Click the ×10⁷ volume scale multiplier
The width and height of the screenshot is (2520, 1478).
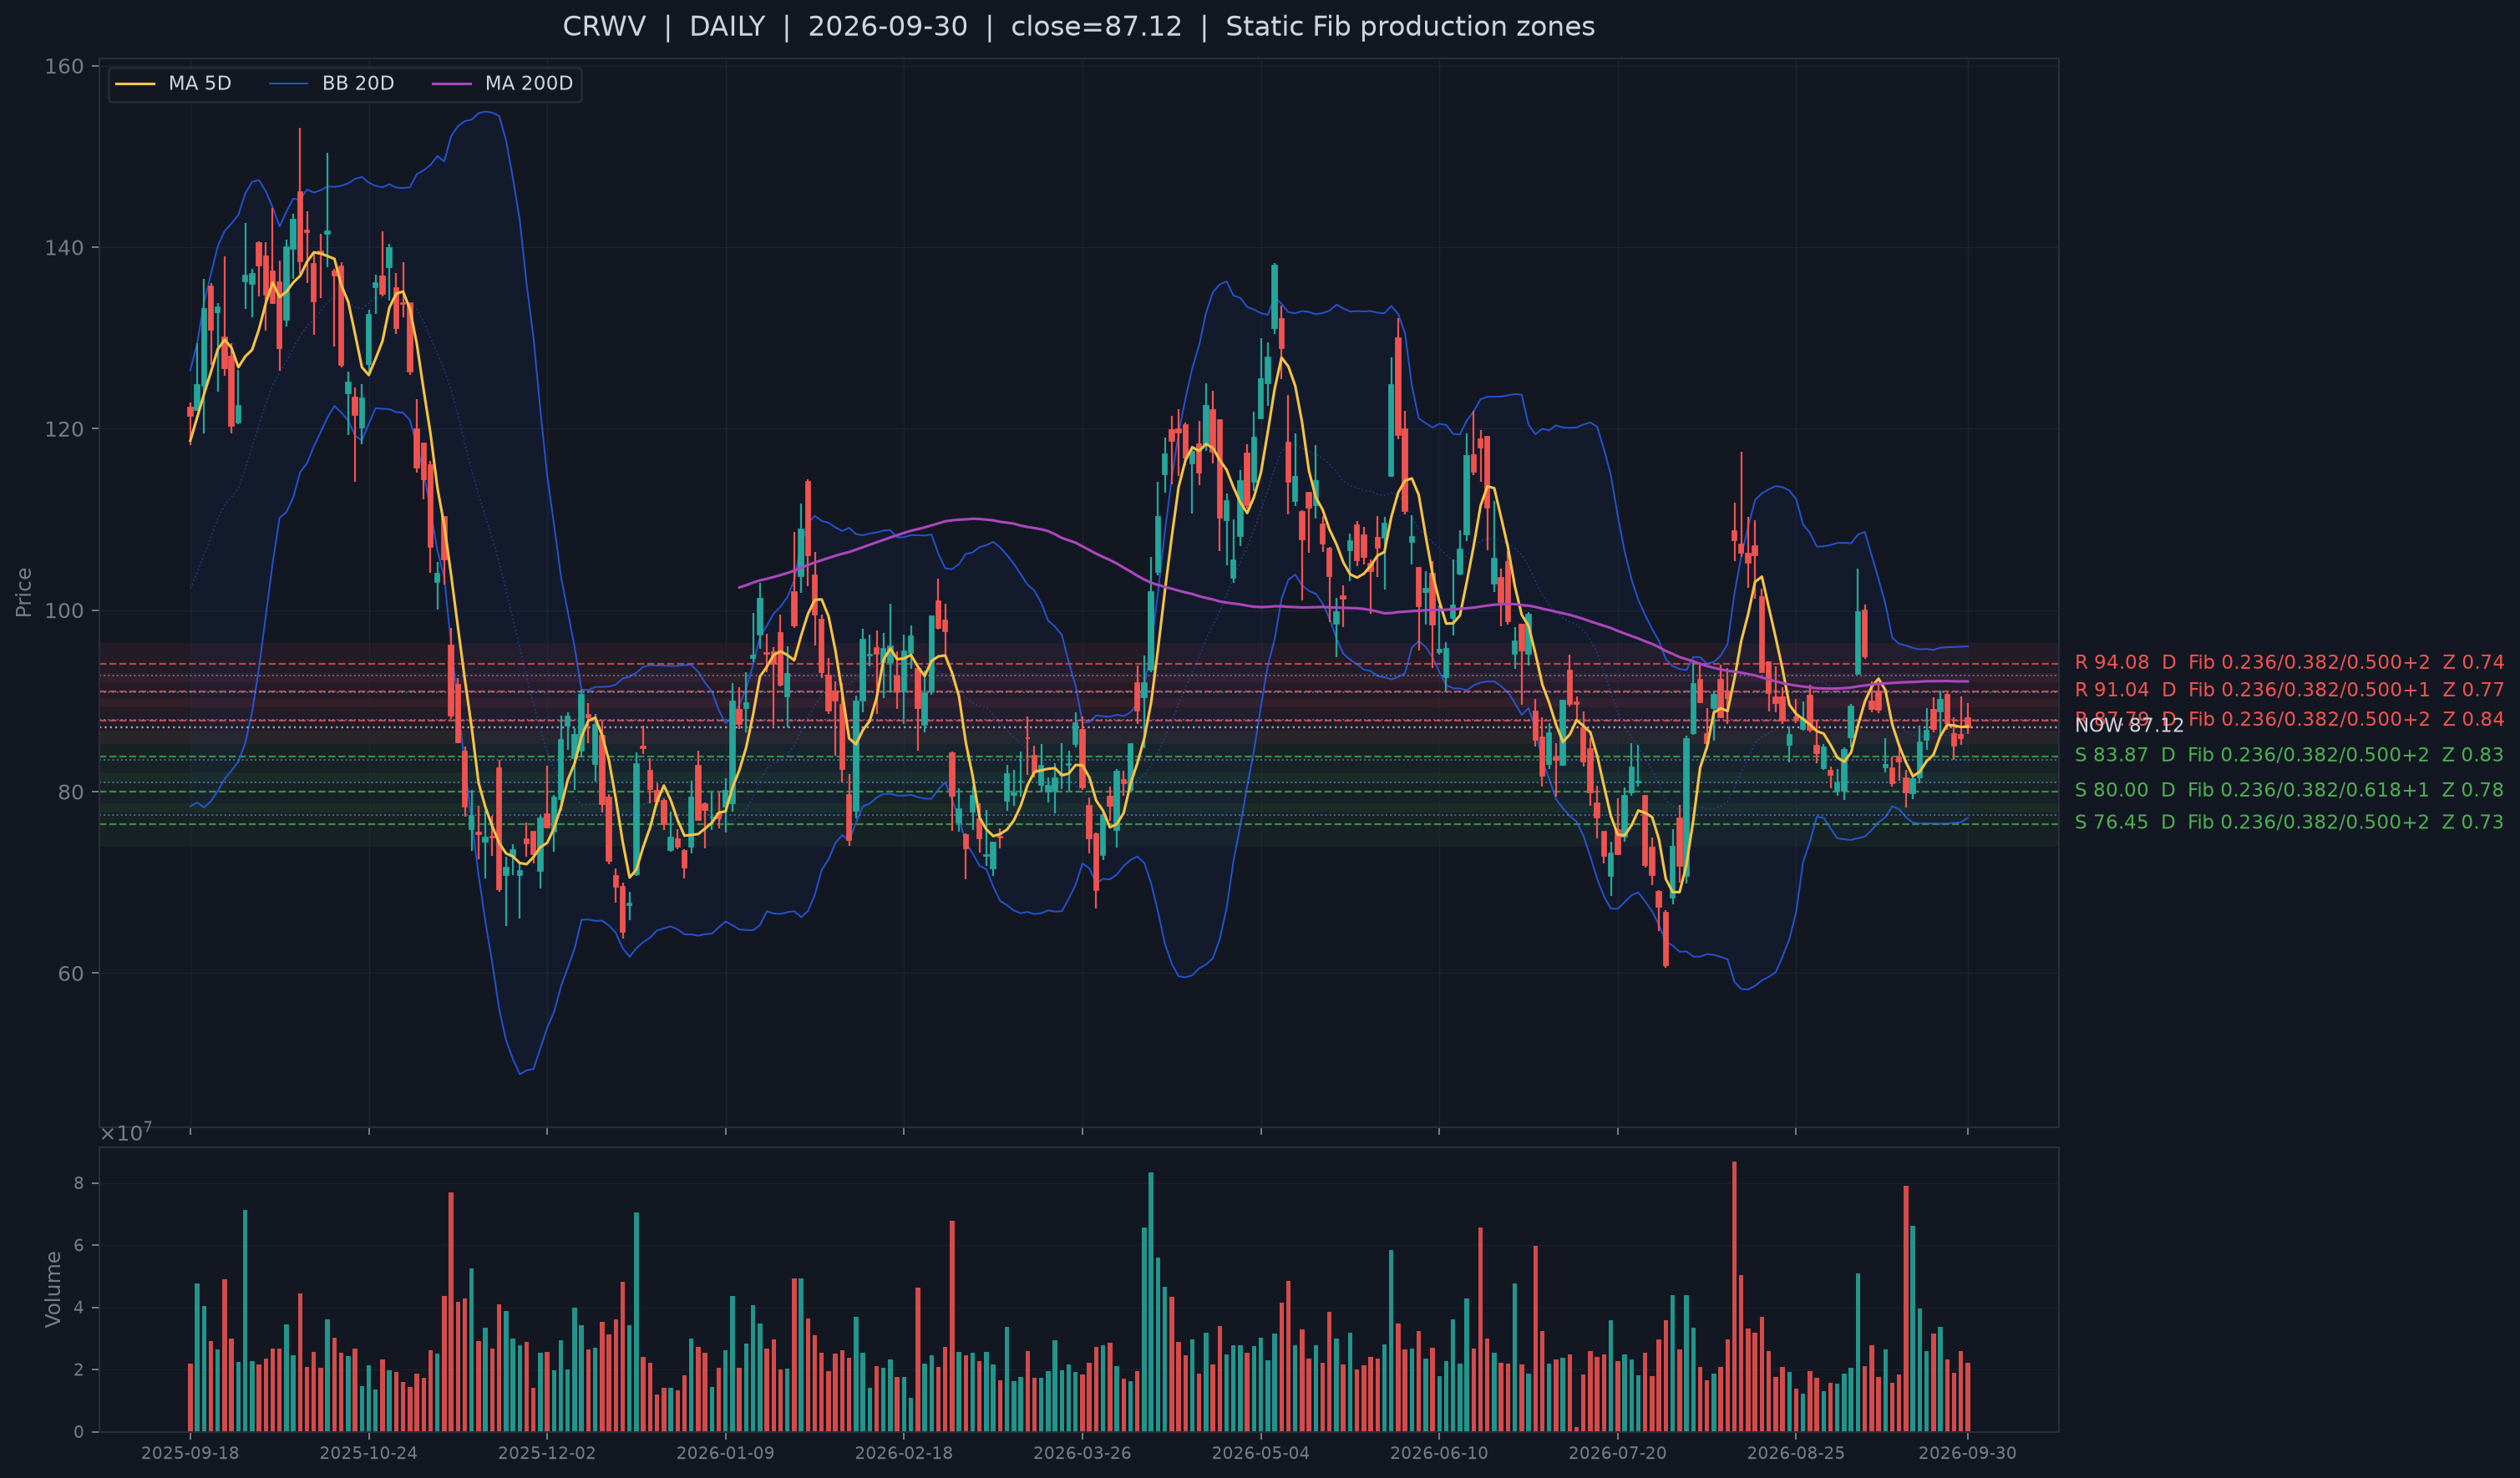(126, 1132)
